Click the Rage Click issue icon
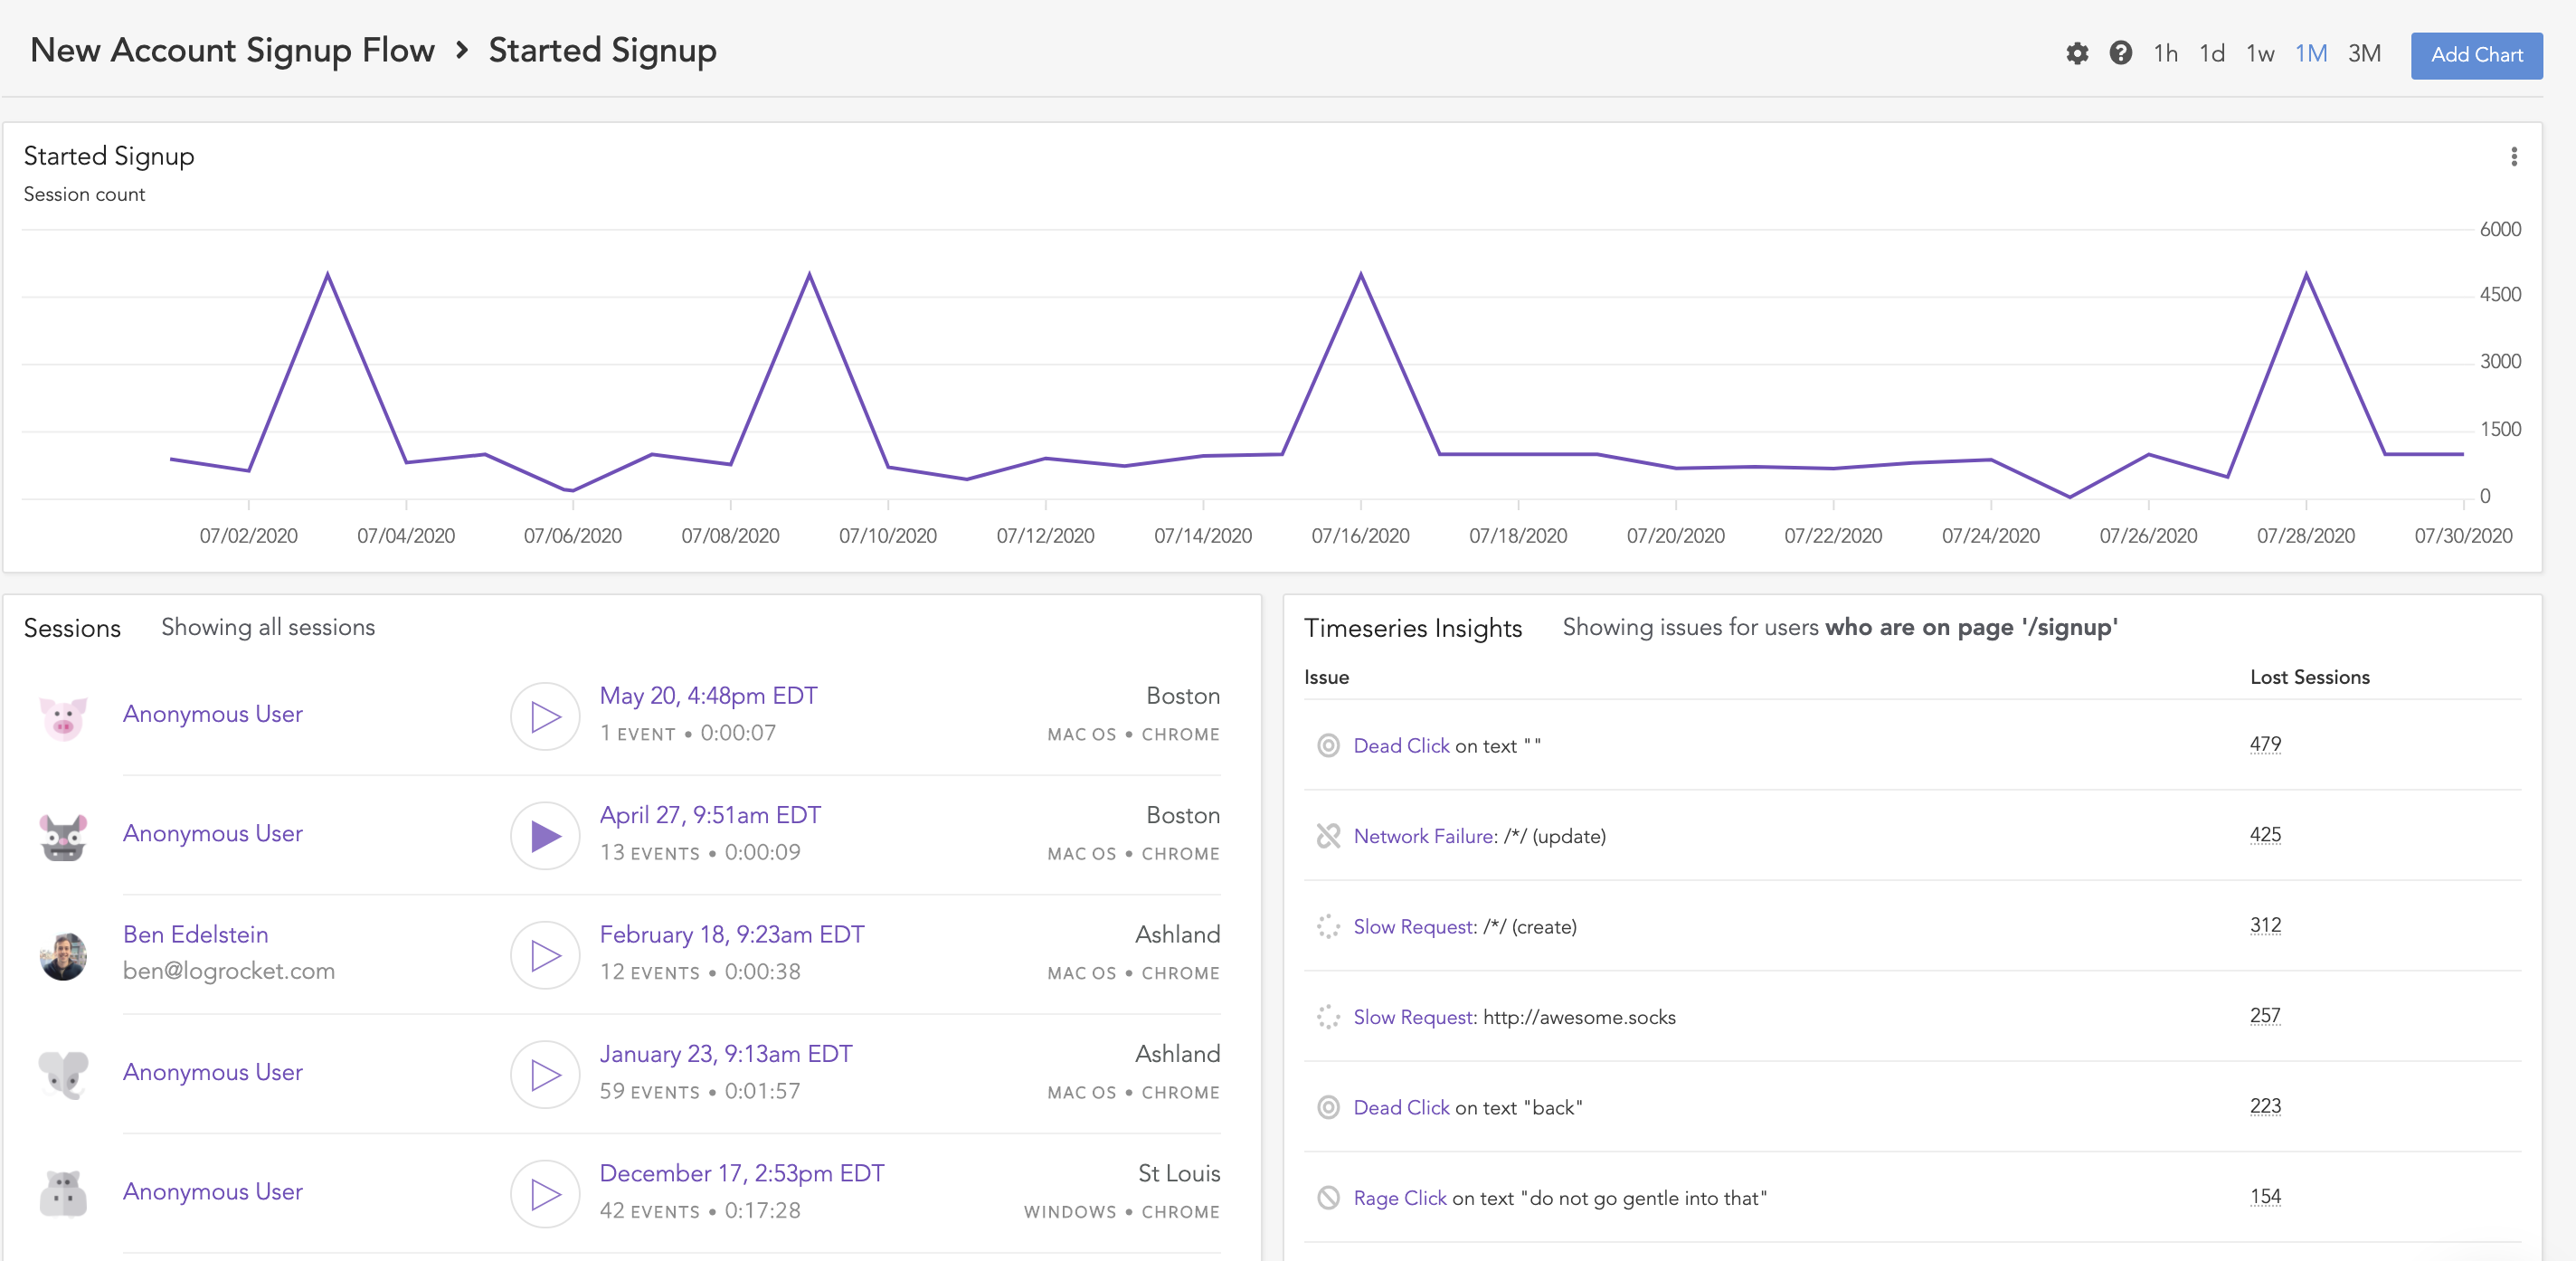The image size is (2576, 1261). pos(1327,1198)
